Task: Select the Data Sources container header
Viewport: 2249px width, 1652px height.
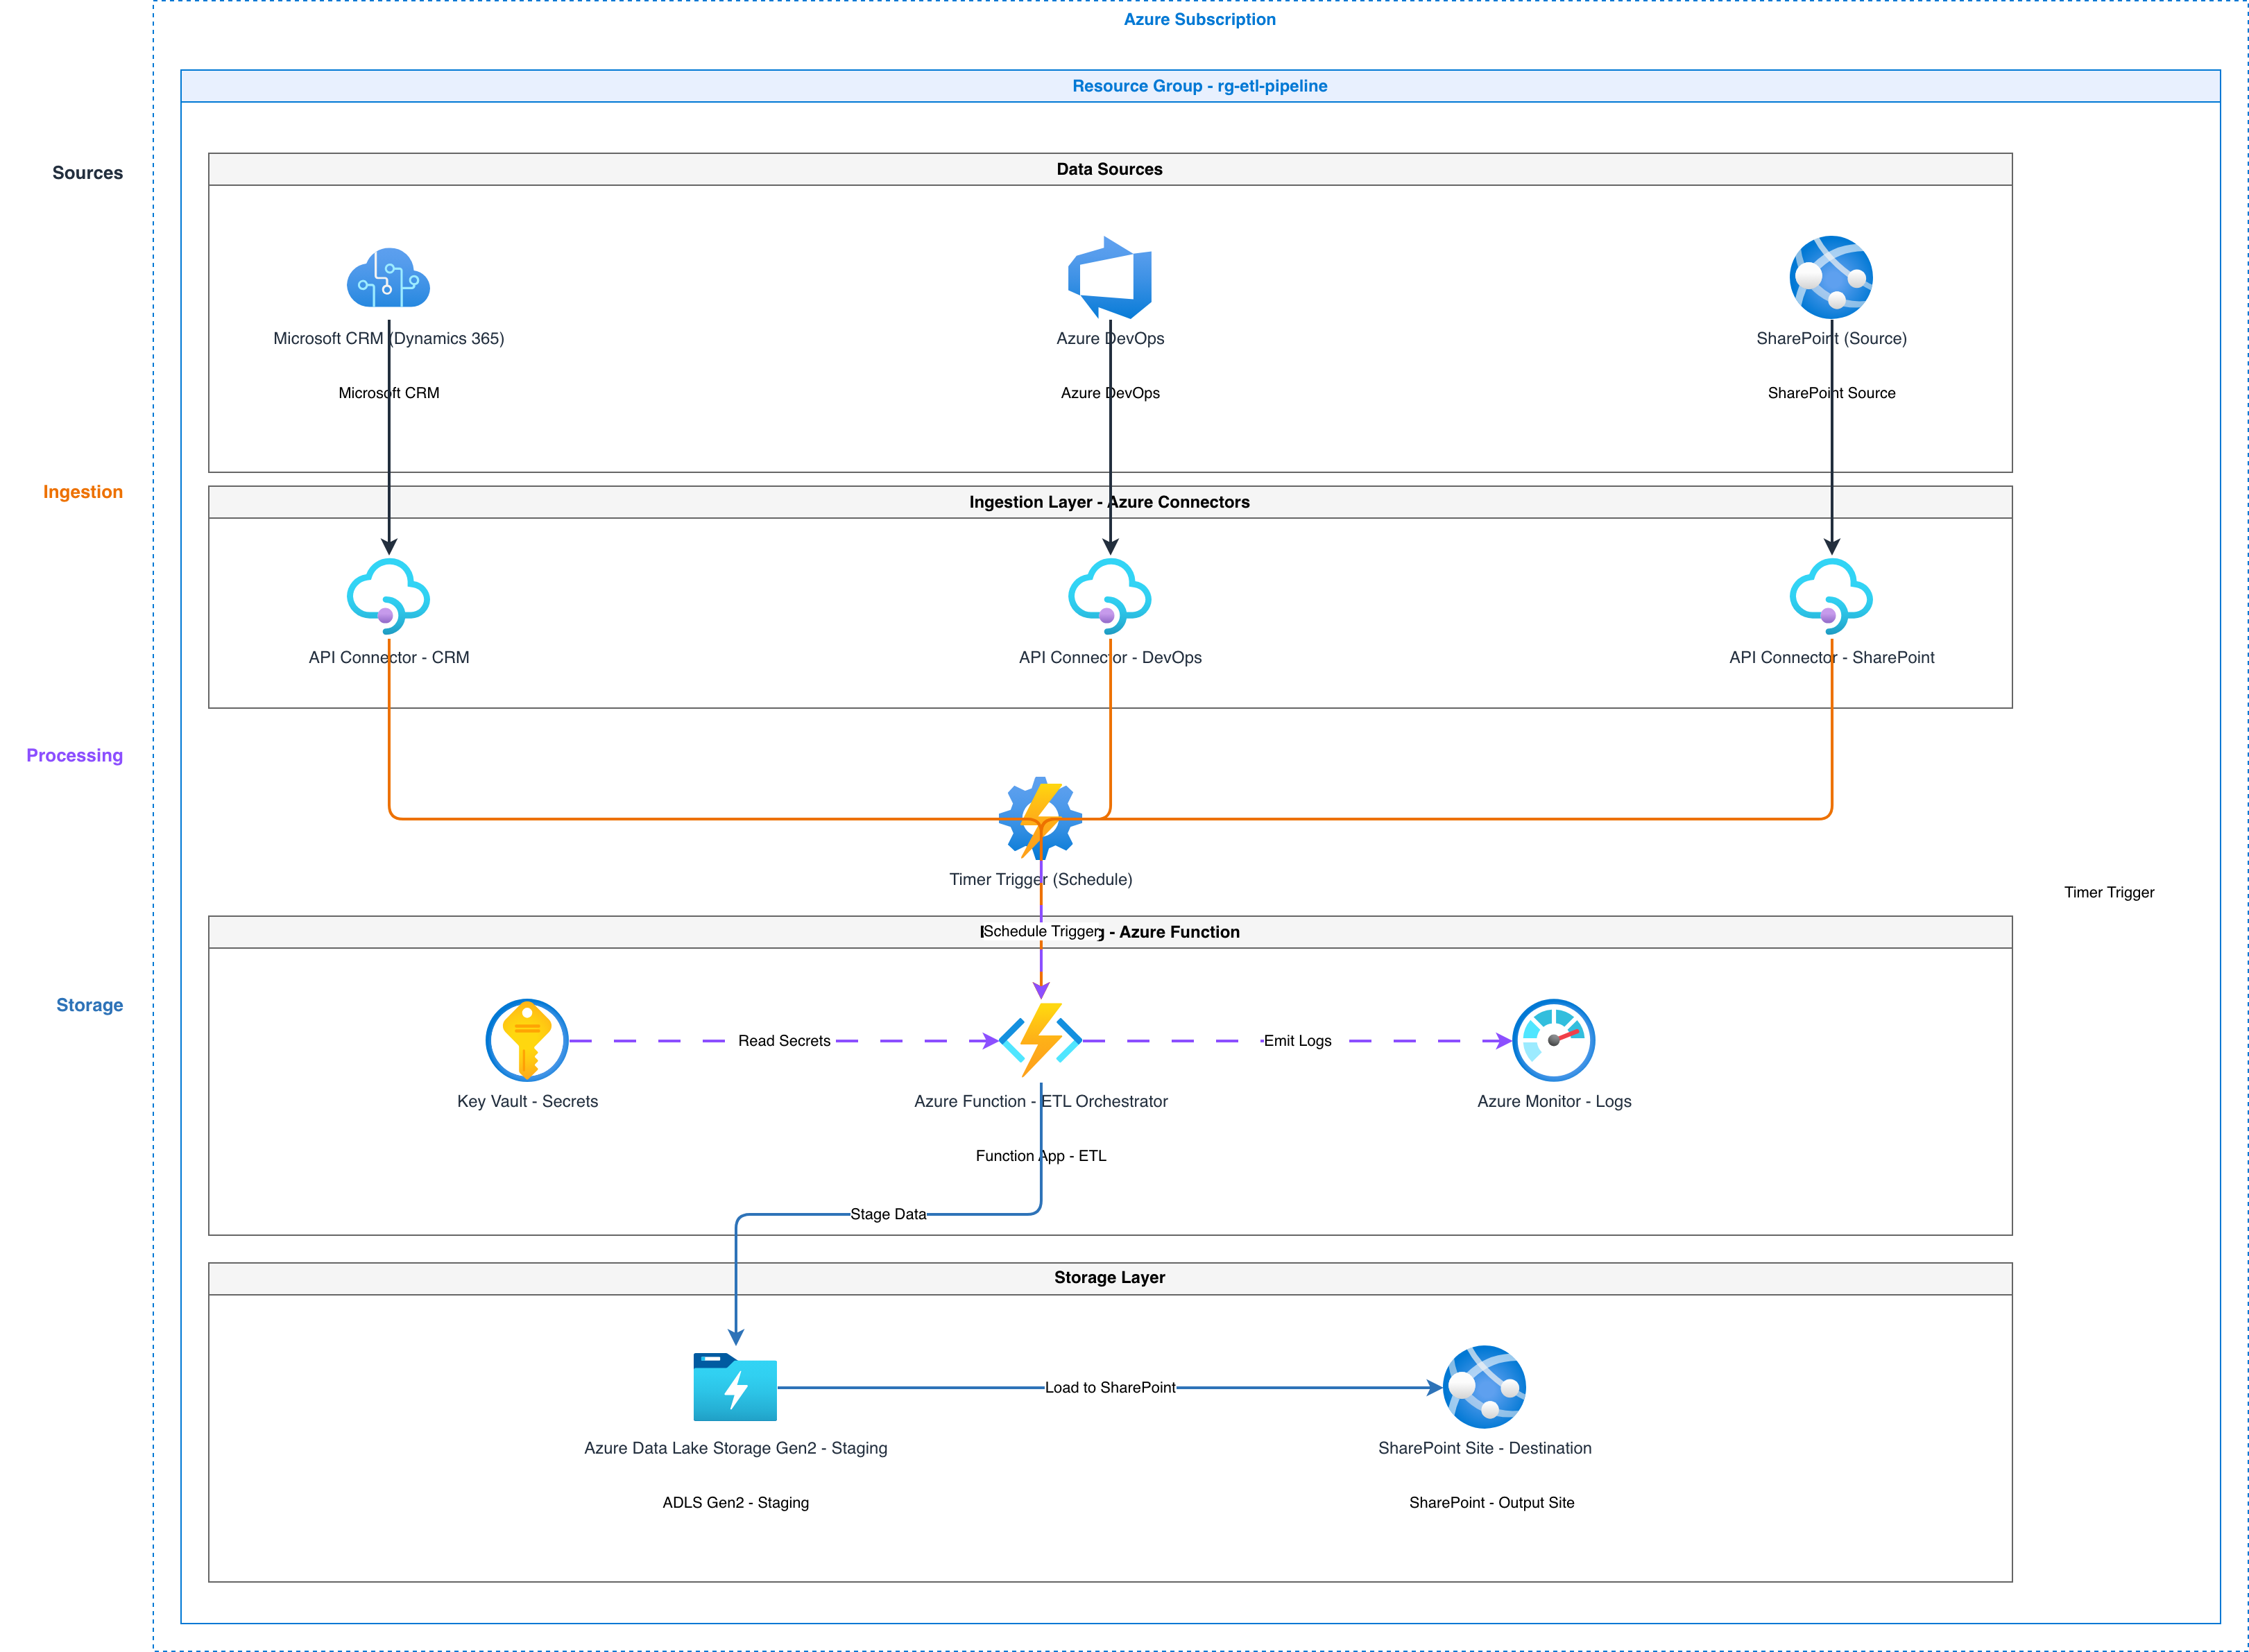Action: point(1109,169)
